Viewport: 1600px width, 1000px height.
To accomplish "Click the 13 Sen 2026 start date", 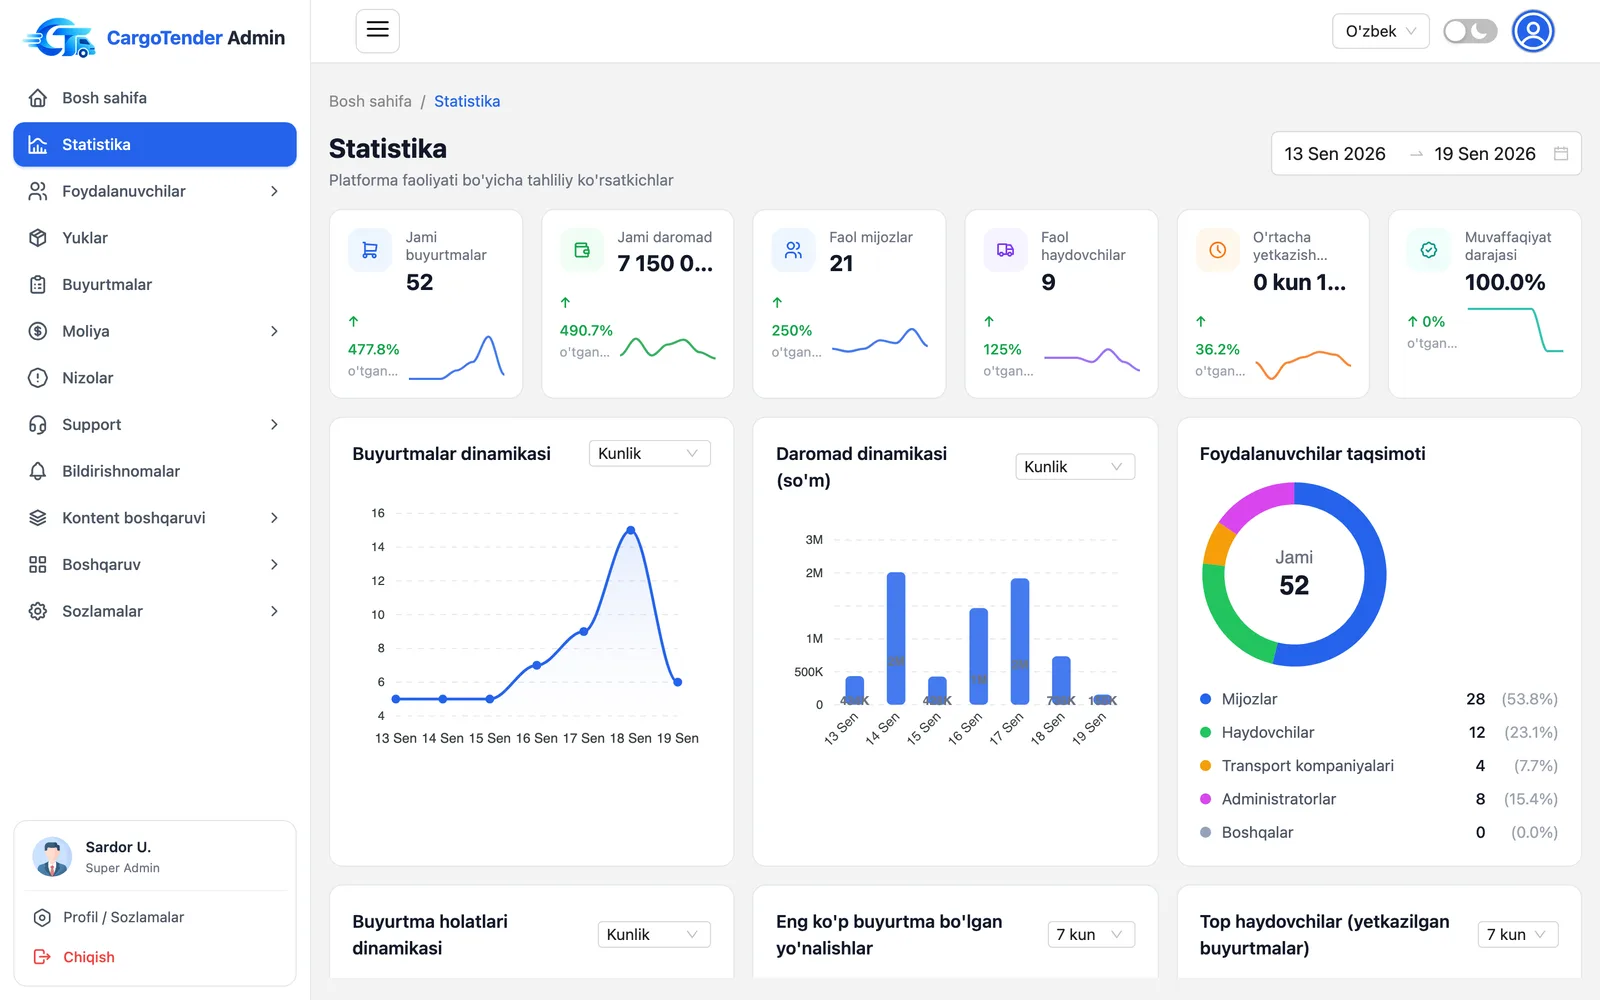I will click(x=1335, y=154).
